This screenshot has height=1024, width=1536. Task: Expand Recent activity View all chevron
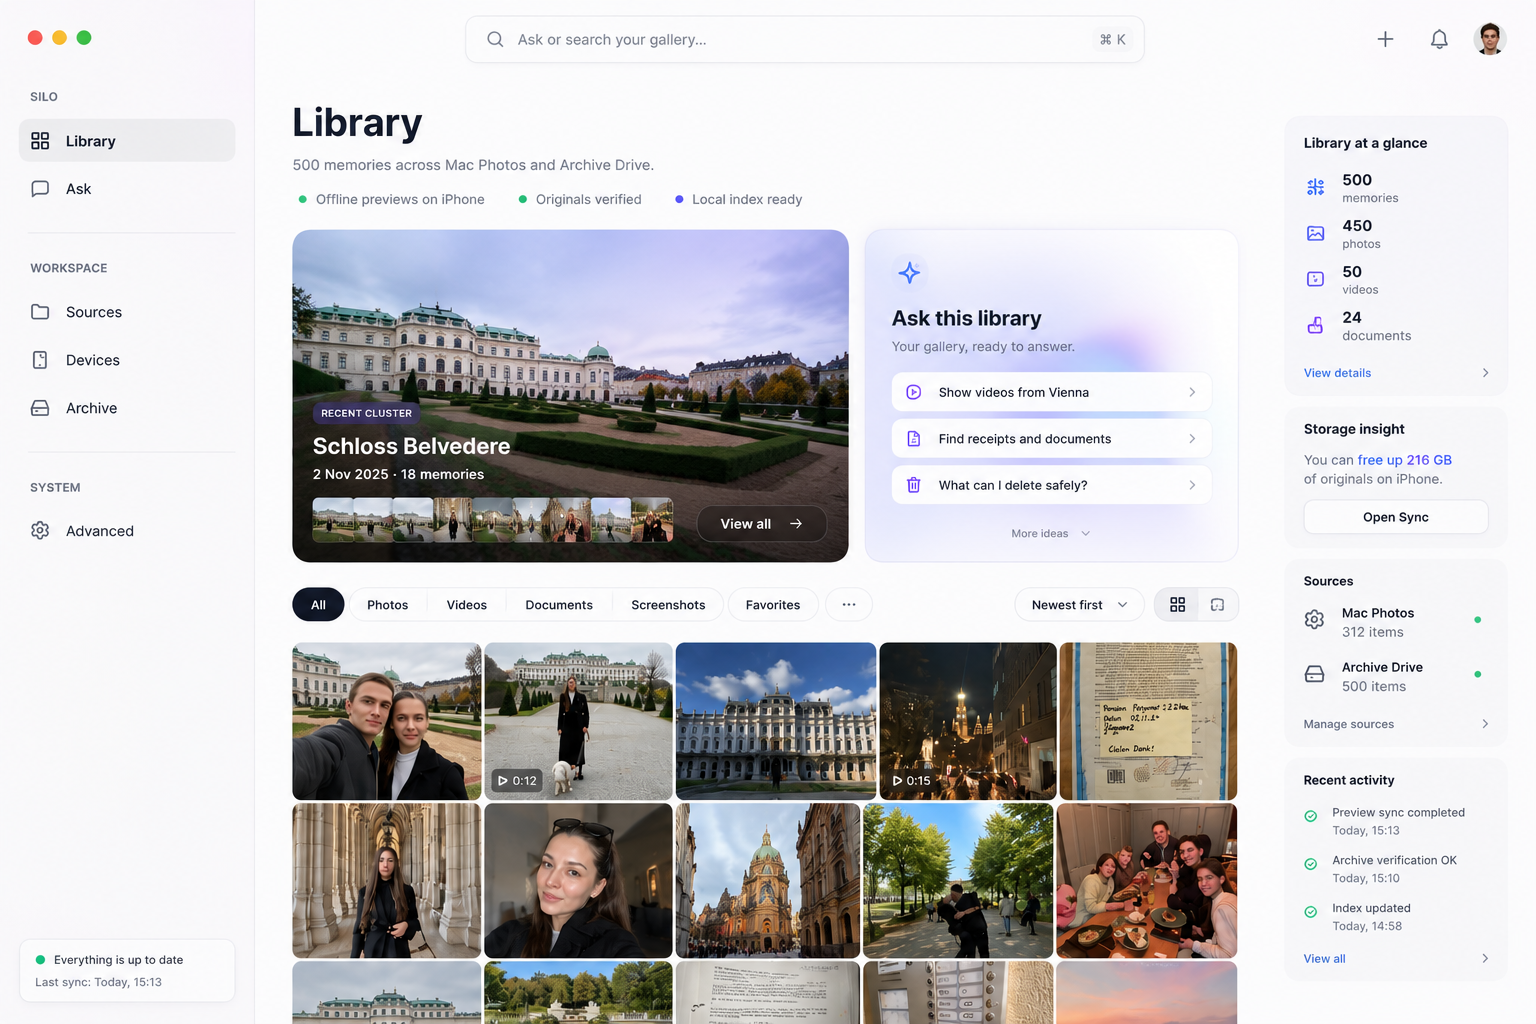pos(1485,959)
